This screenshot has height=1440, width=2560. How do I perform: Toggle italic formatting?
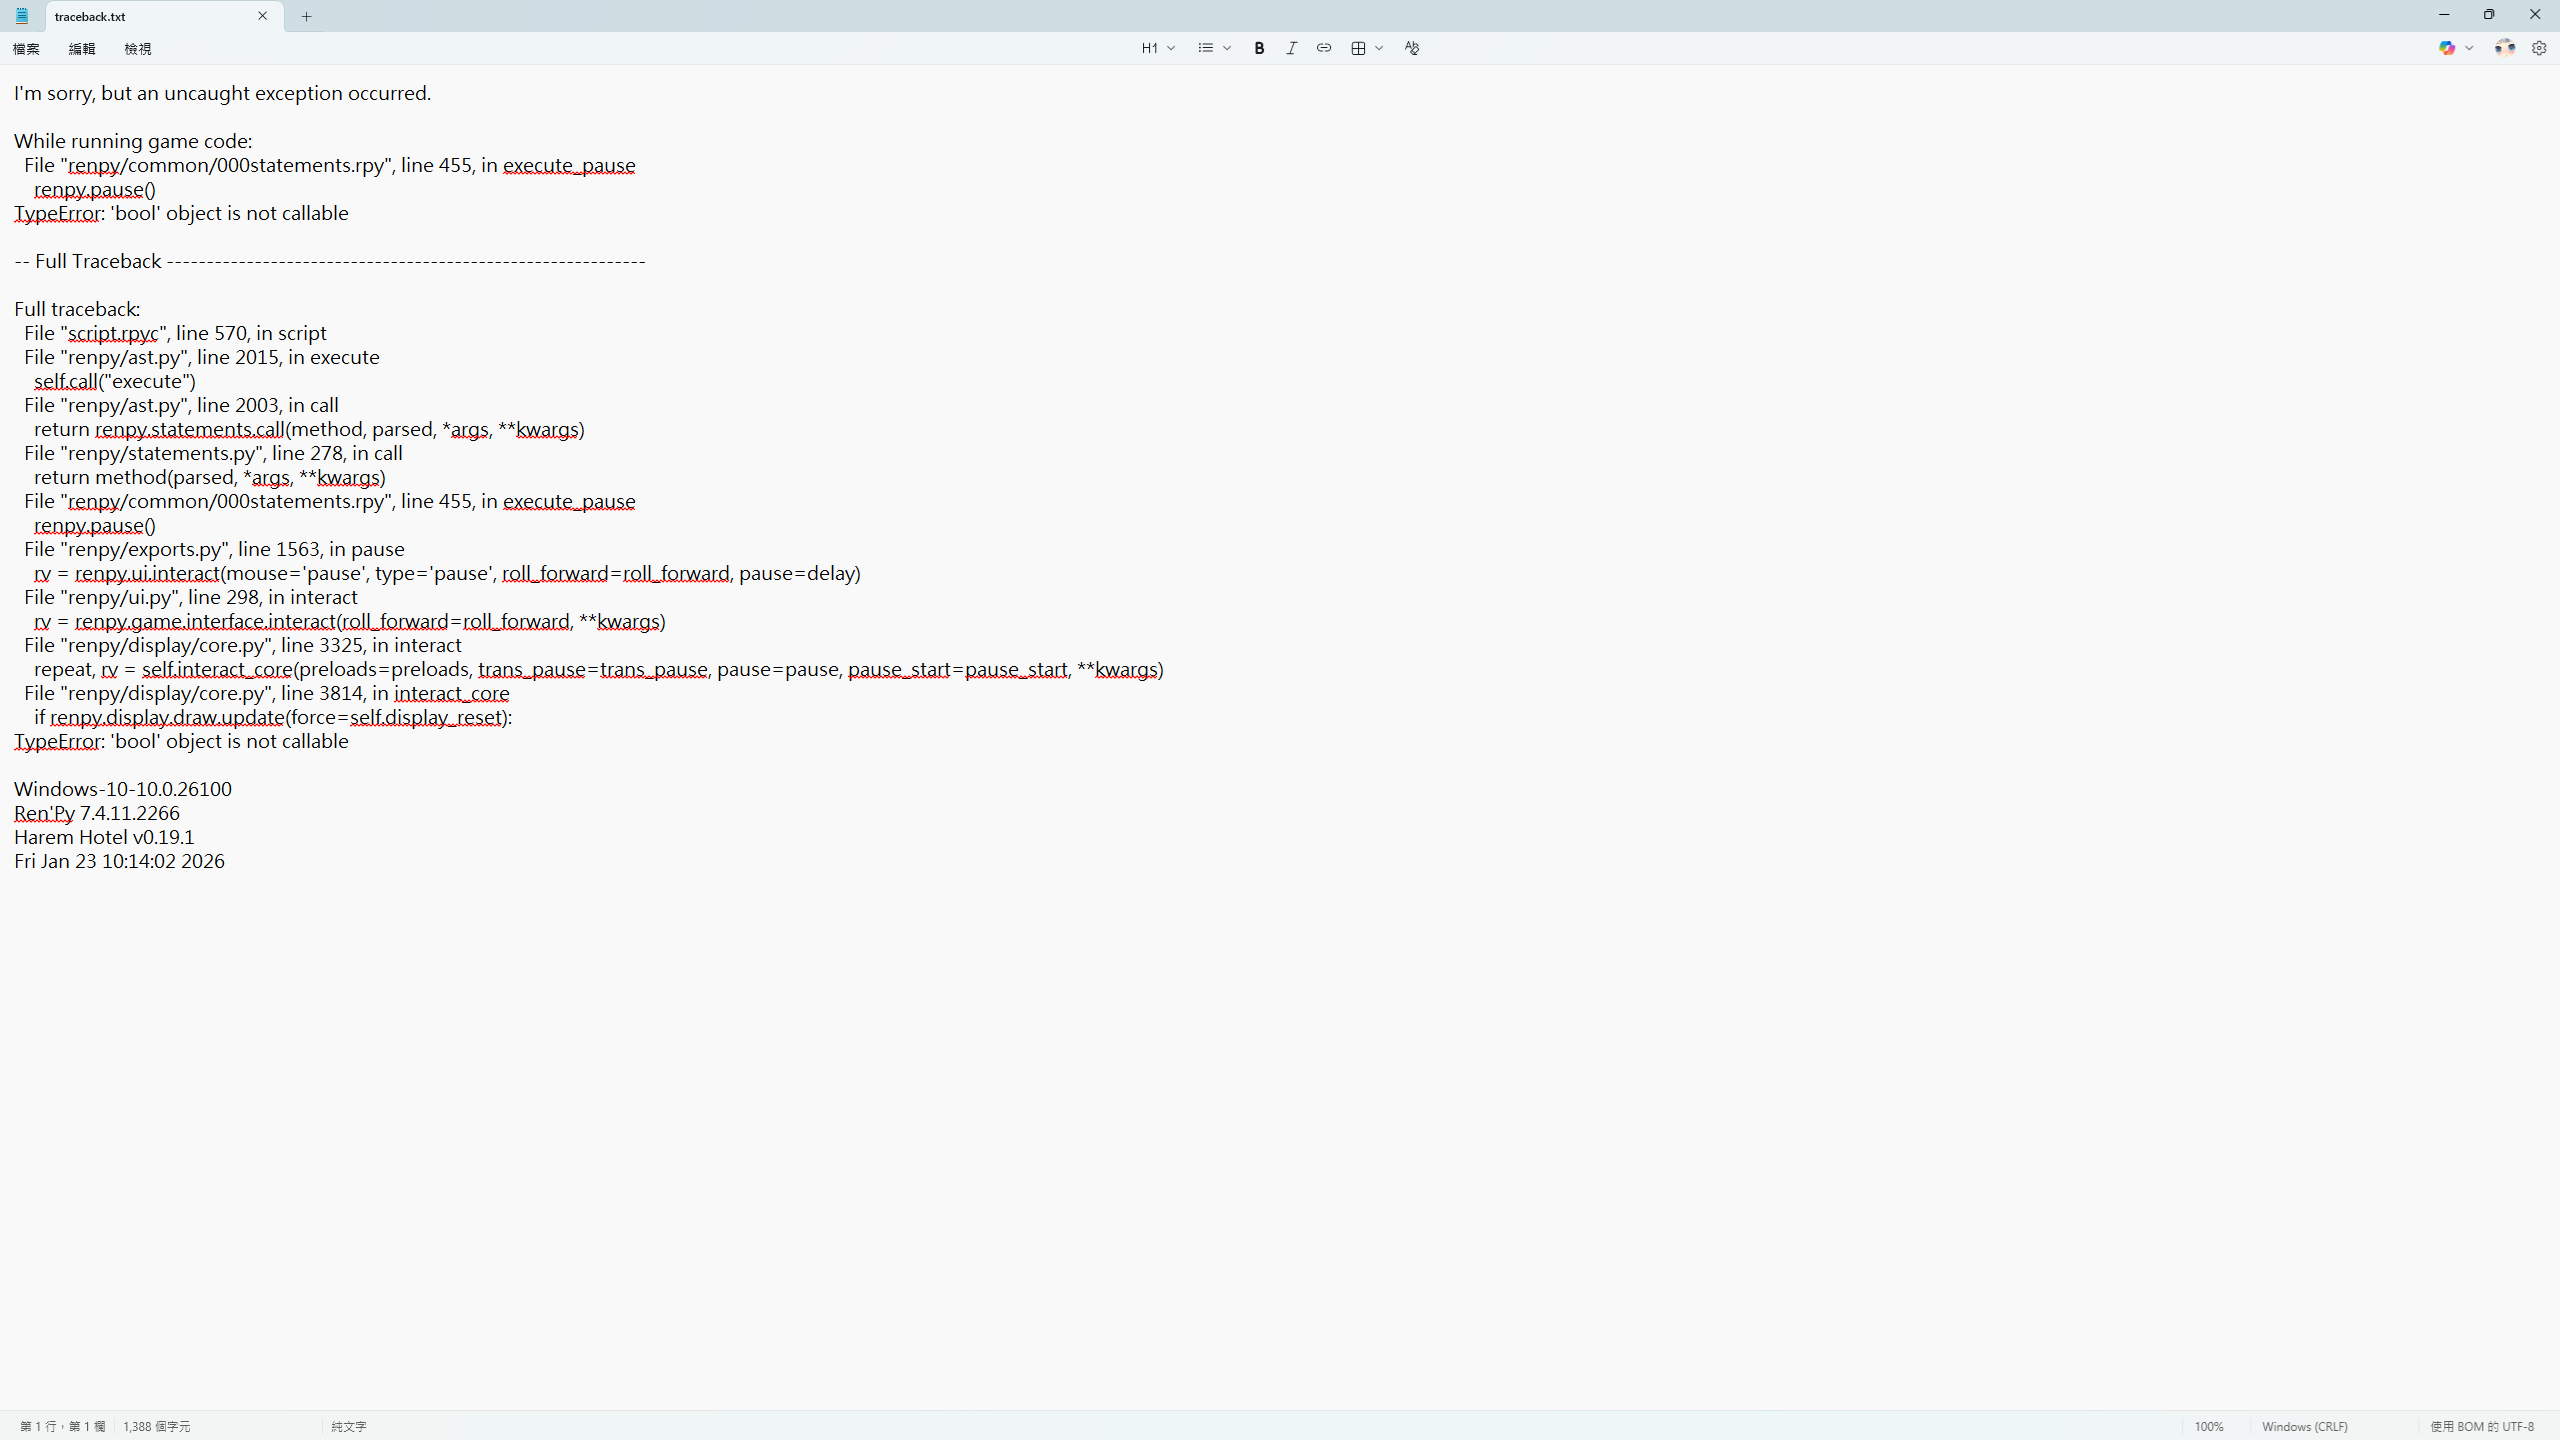[1291, 48]
